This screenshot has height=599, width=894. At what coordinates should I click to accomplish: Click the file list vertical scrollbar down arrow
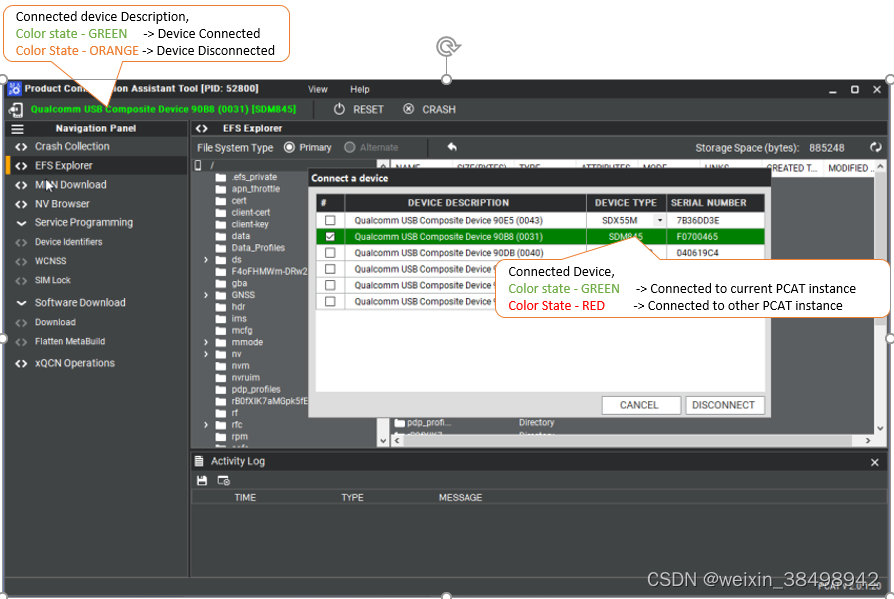coord(880,428)
